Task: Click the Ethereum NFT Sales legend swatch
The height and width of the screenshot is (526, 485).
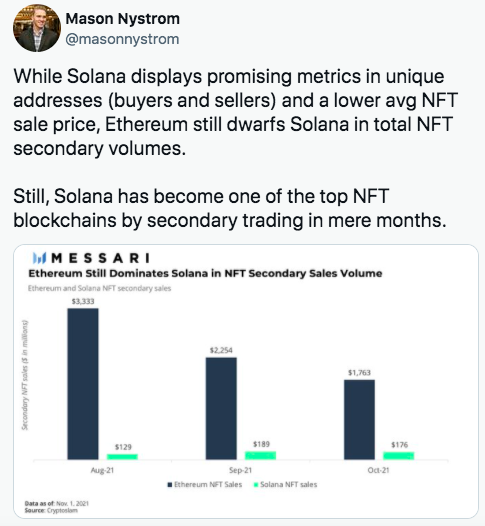Action: [170, 485]
